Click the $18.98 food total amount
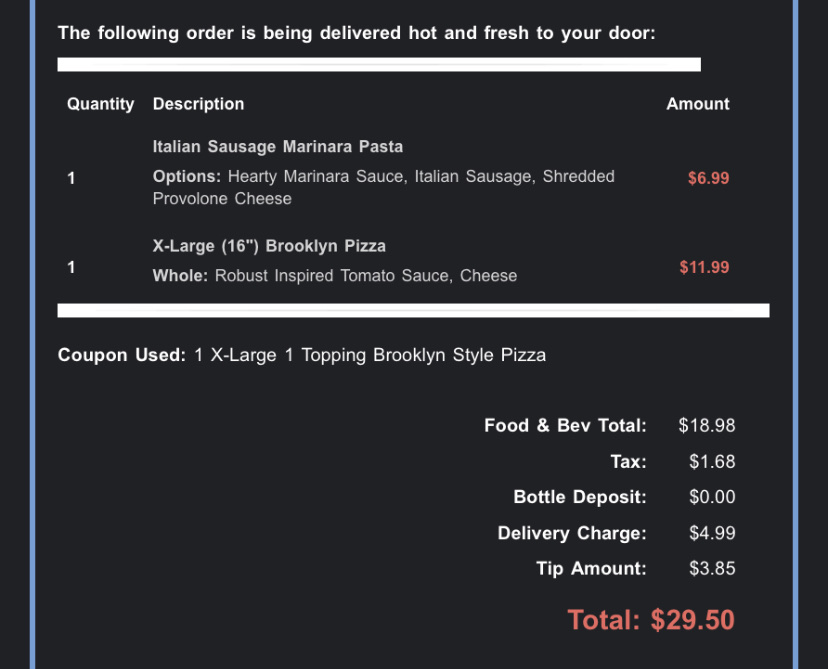The width and height of the screenshot is (828, 669). [706, 426]
